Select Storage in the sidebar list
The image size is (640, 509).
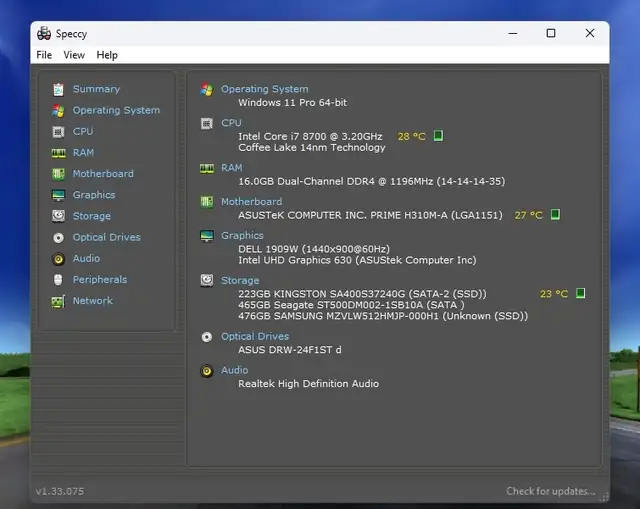point(92,216)
